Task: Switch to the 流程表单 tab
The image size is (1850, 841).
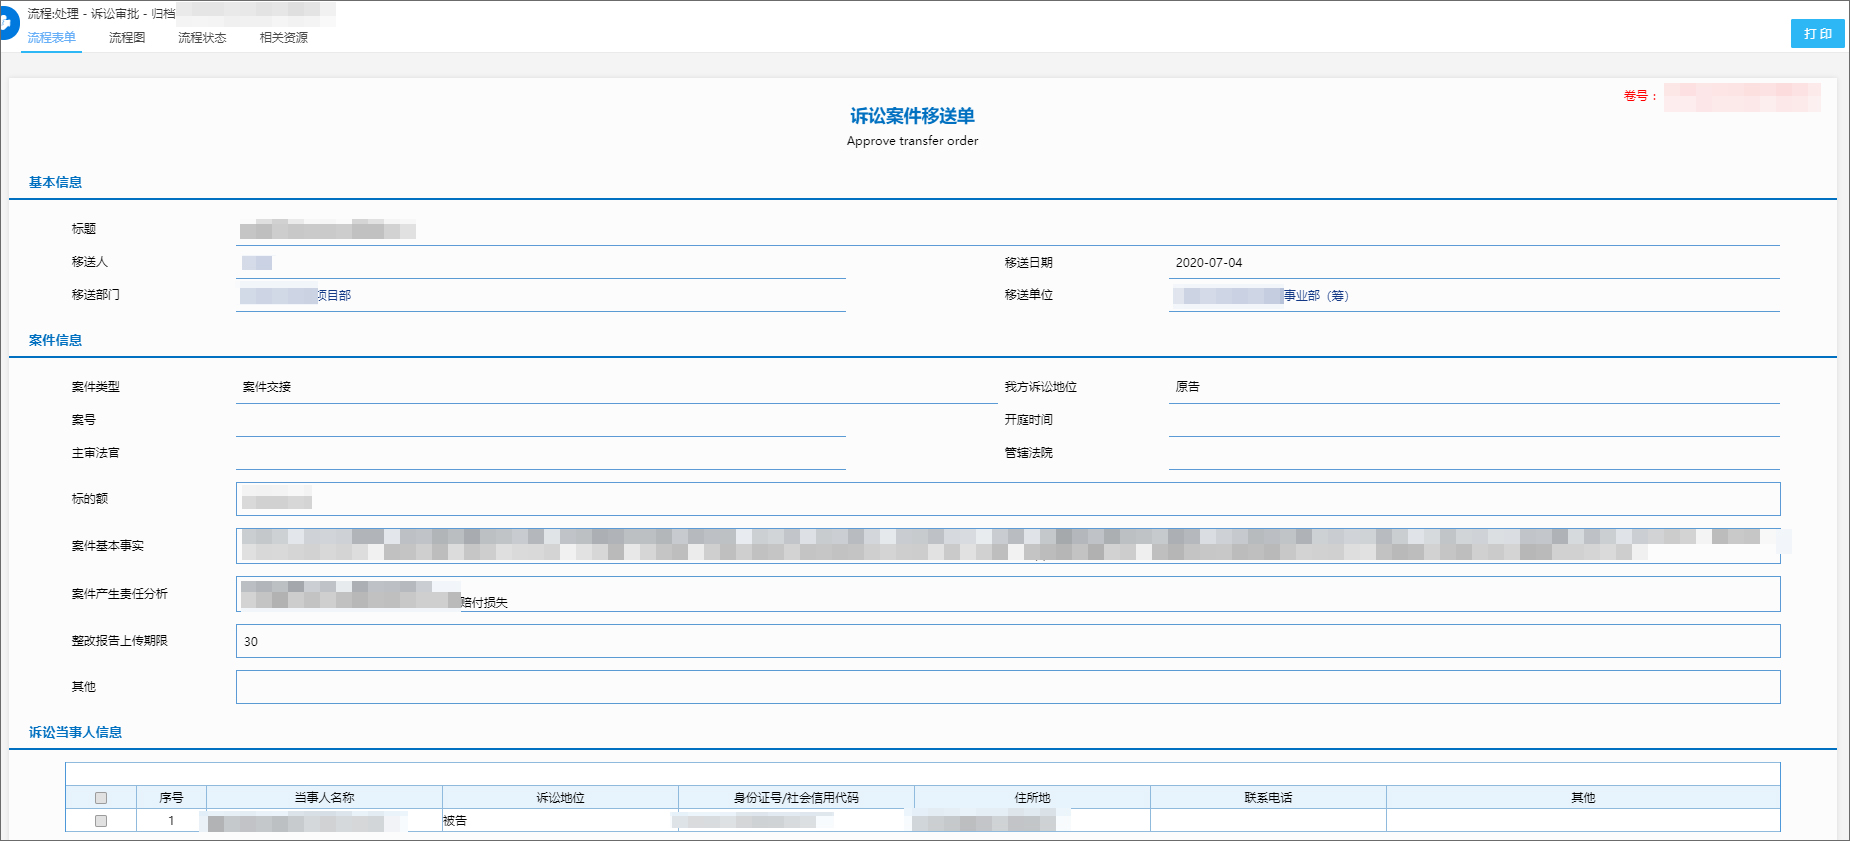Action: point(51,38)
